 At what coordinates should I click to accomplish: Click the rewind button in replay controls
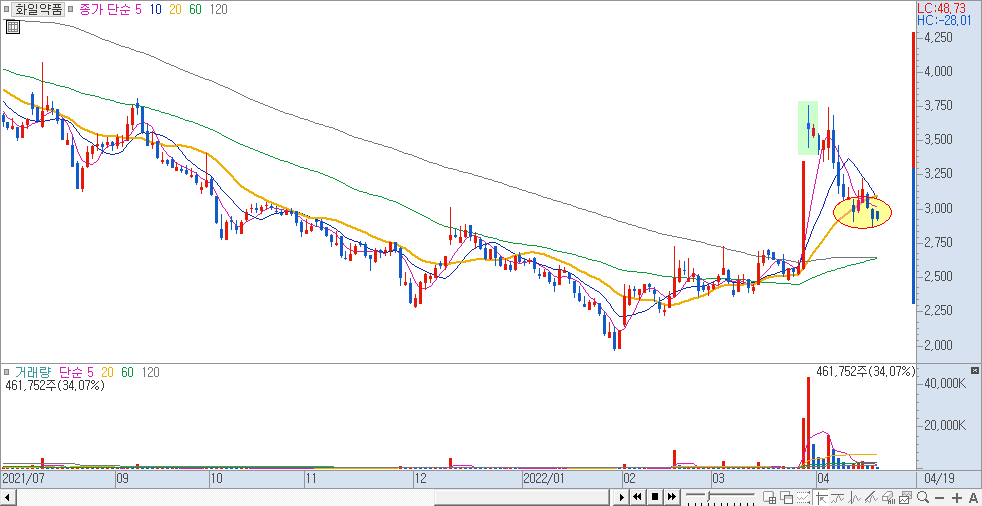(x=638, y=497)
